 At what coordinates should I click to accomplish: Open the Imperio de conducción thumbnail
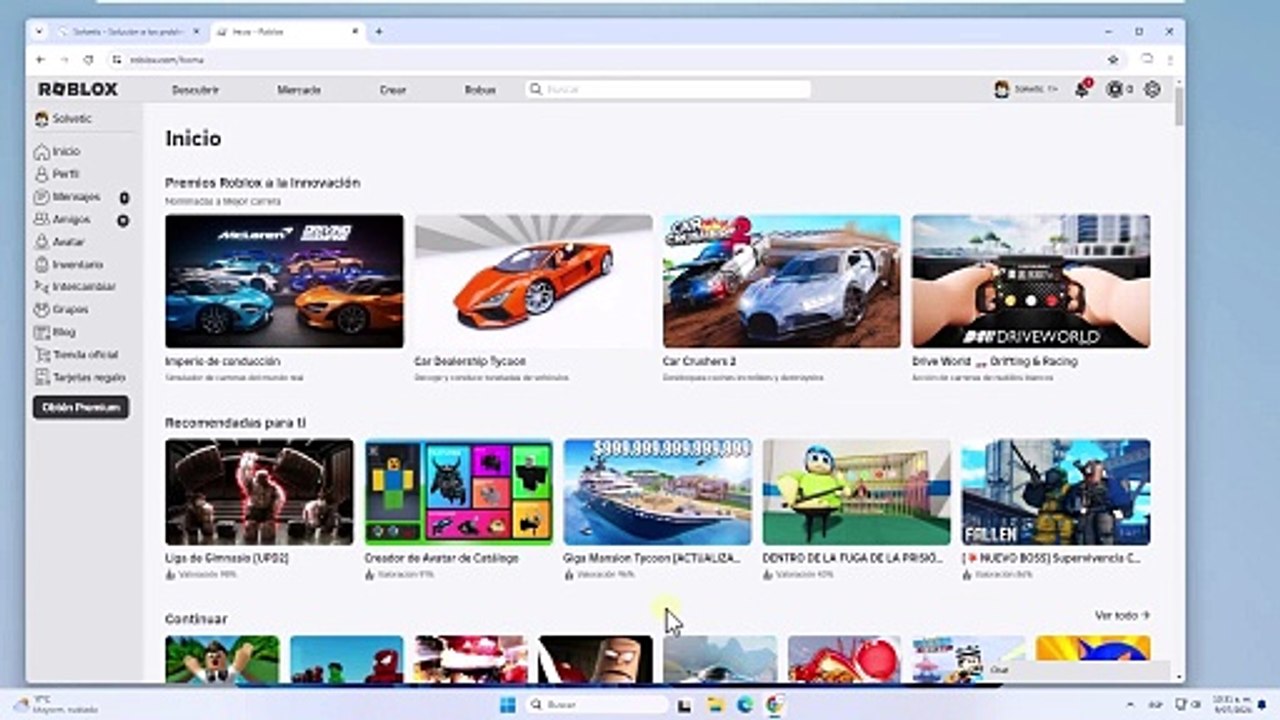pos(284,281)
